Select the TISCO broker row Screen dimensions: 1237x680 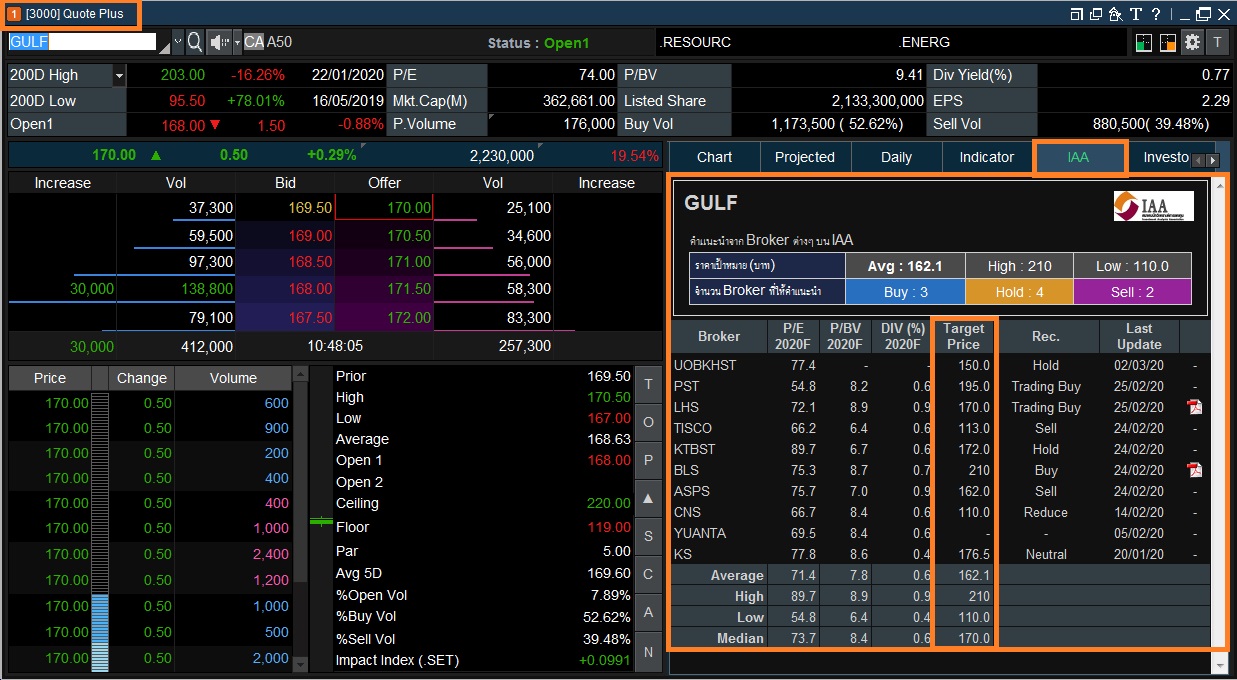pos(938,428)
